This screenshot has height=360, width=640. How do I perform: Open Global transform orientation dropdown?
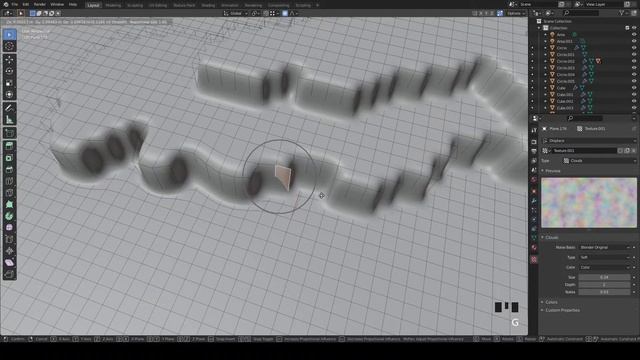[x=236, y=13]
